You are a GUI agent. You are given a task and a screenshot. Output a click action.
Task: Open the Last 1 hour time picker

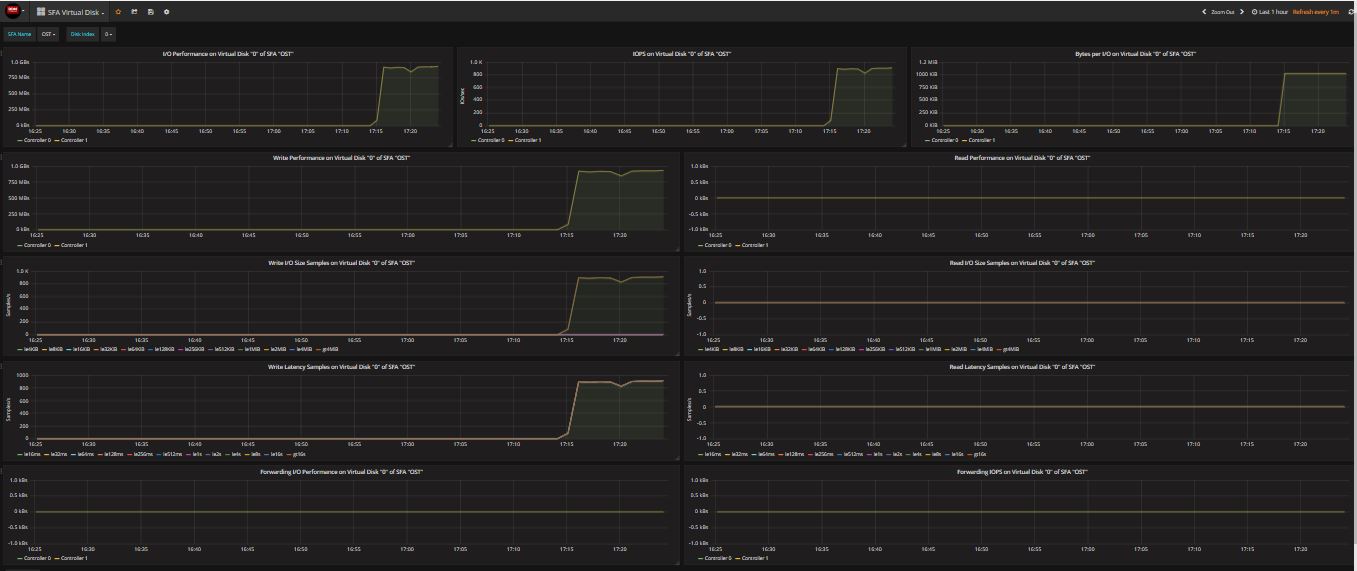click(x=1269, y=12)
